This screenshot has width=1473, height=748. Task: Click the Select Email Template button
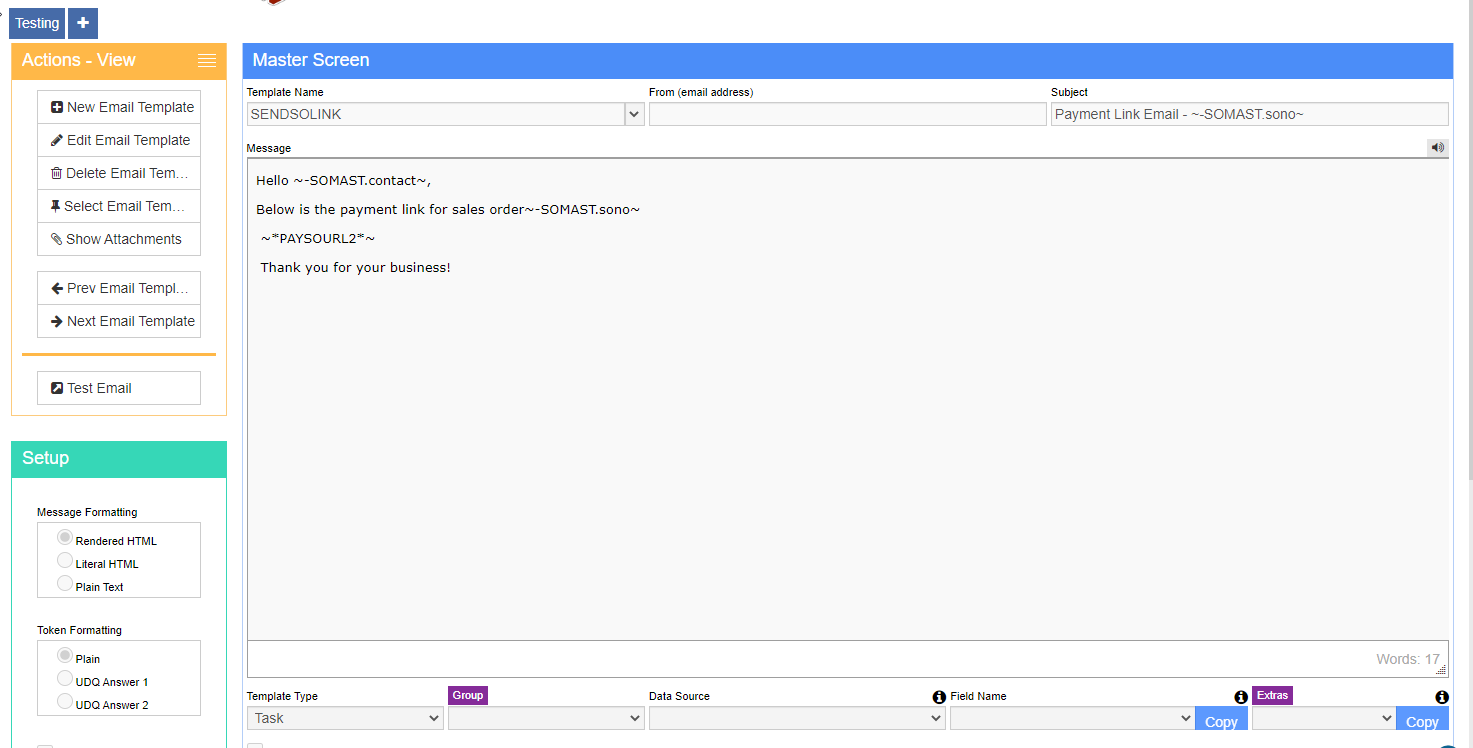[x=119, y=206]
